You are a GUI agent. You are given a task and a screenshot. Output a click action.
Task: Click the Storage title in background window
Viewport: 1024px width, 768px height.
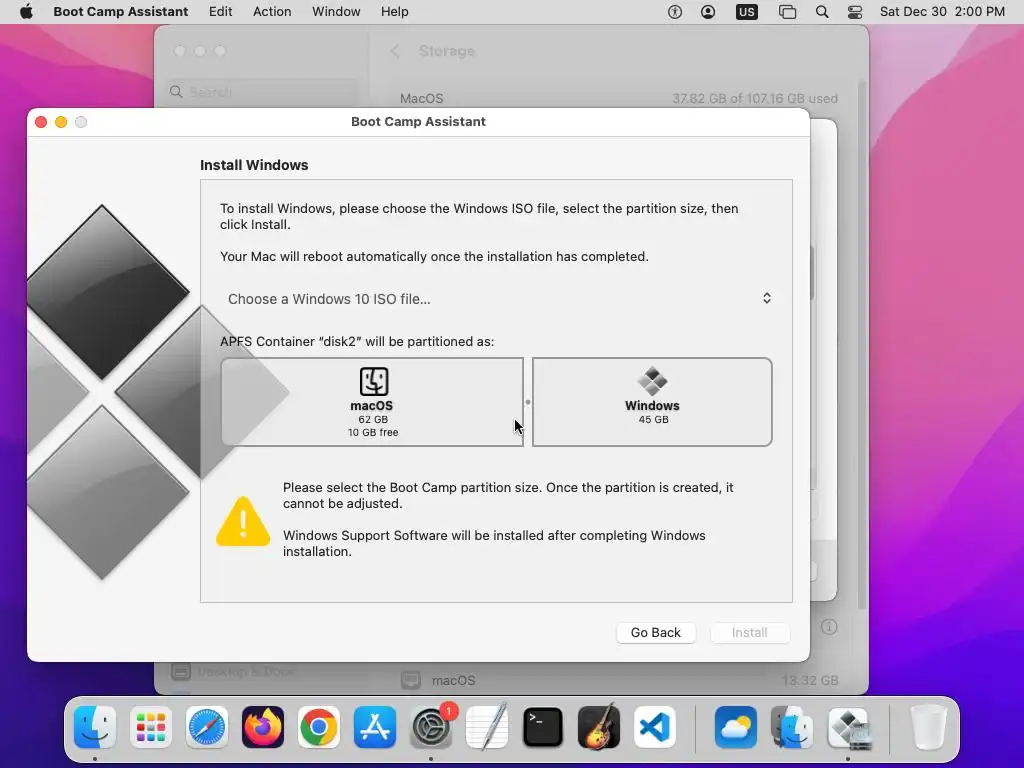[x=447, y=51]
